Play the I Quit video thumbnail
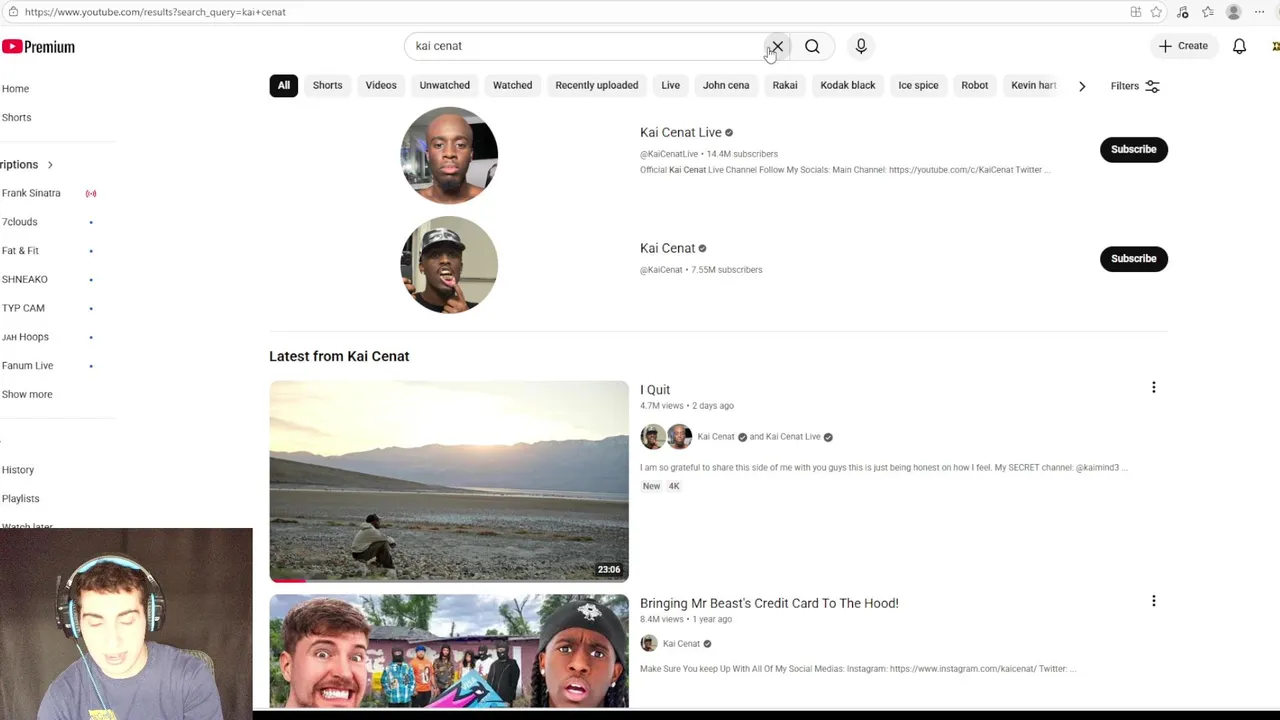This screenshot has height=720, width=1280. pyautogui.click(x=449, y=481)
